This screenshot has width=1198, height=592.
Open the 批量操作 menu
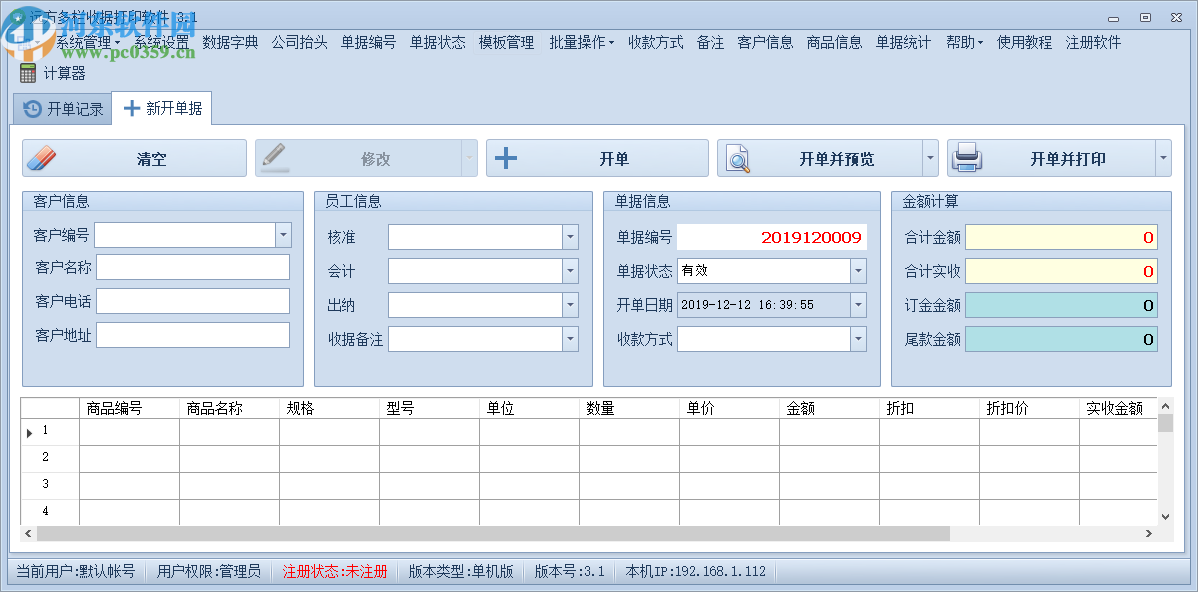[580, 43]
